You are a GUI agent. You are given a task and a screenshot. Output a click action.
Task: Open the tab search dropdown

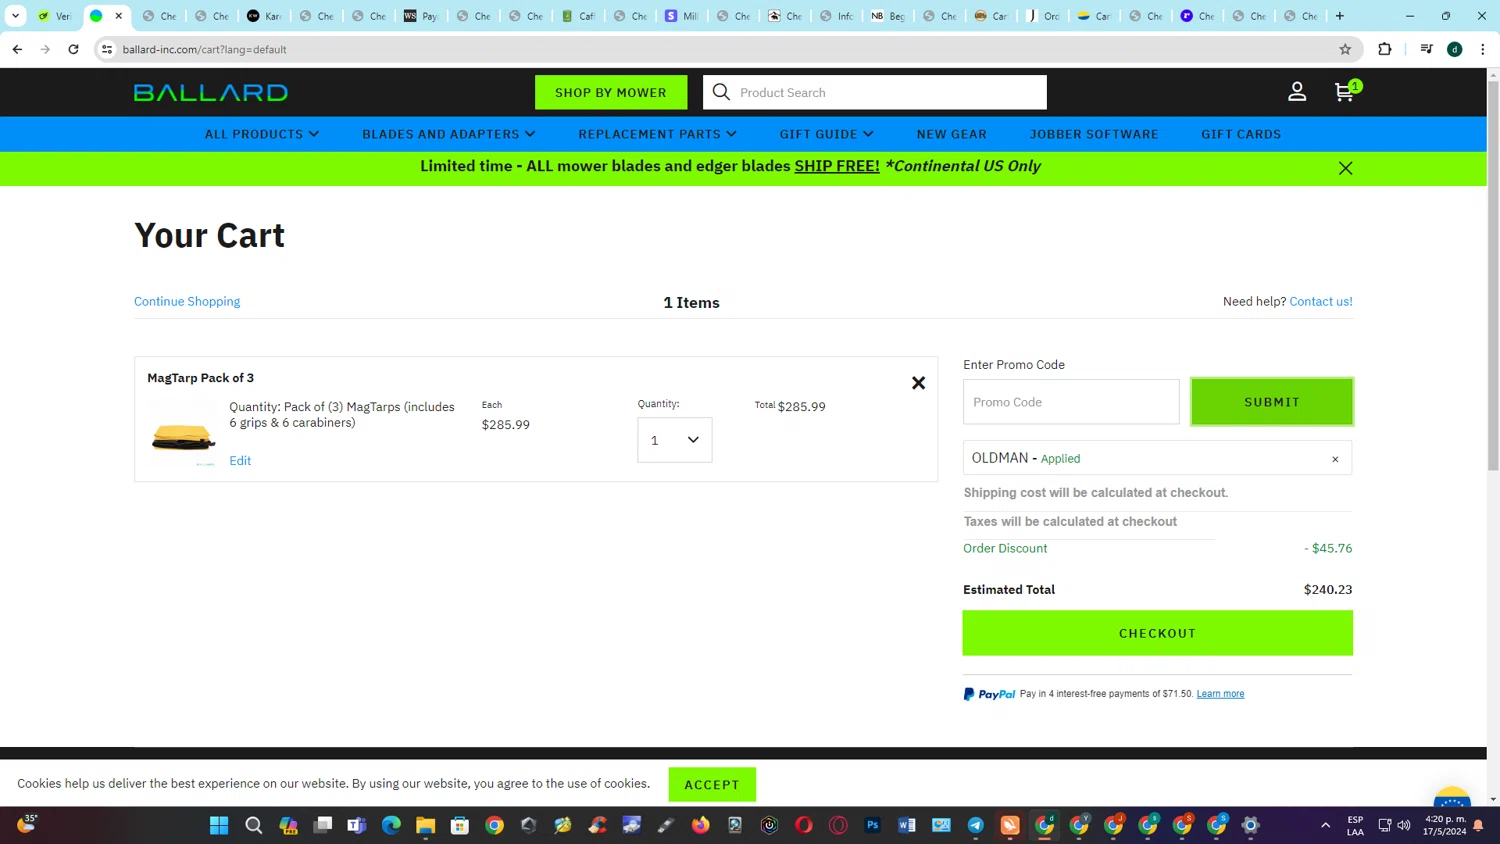tap(15, 16)
